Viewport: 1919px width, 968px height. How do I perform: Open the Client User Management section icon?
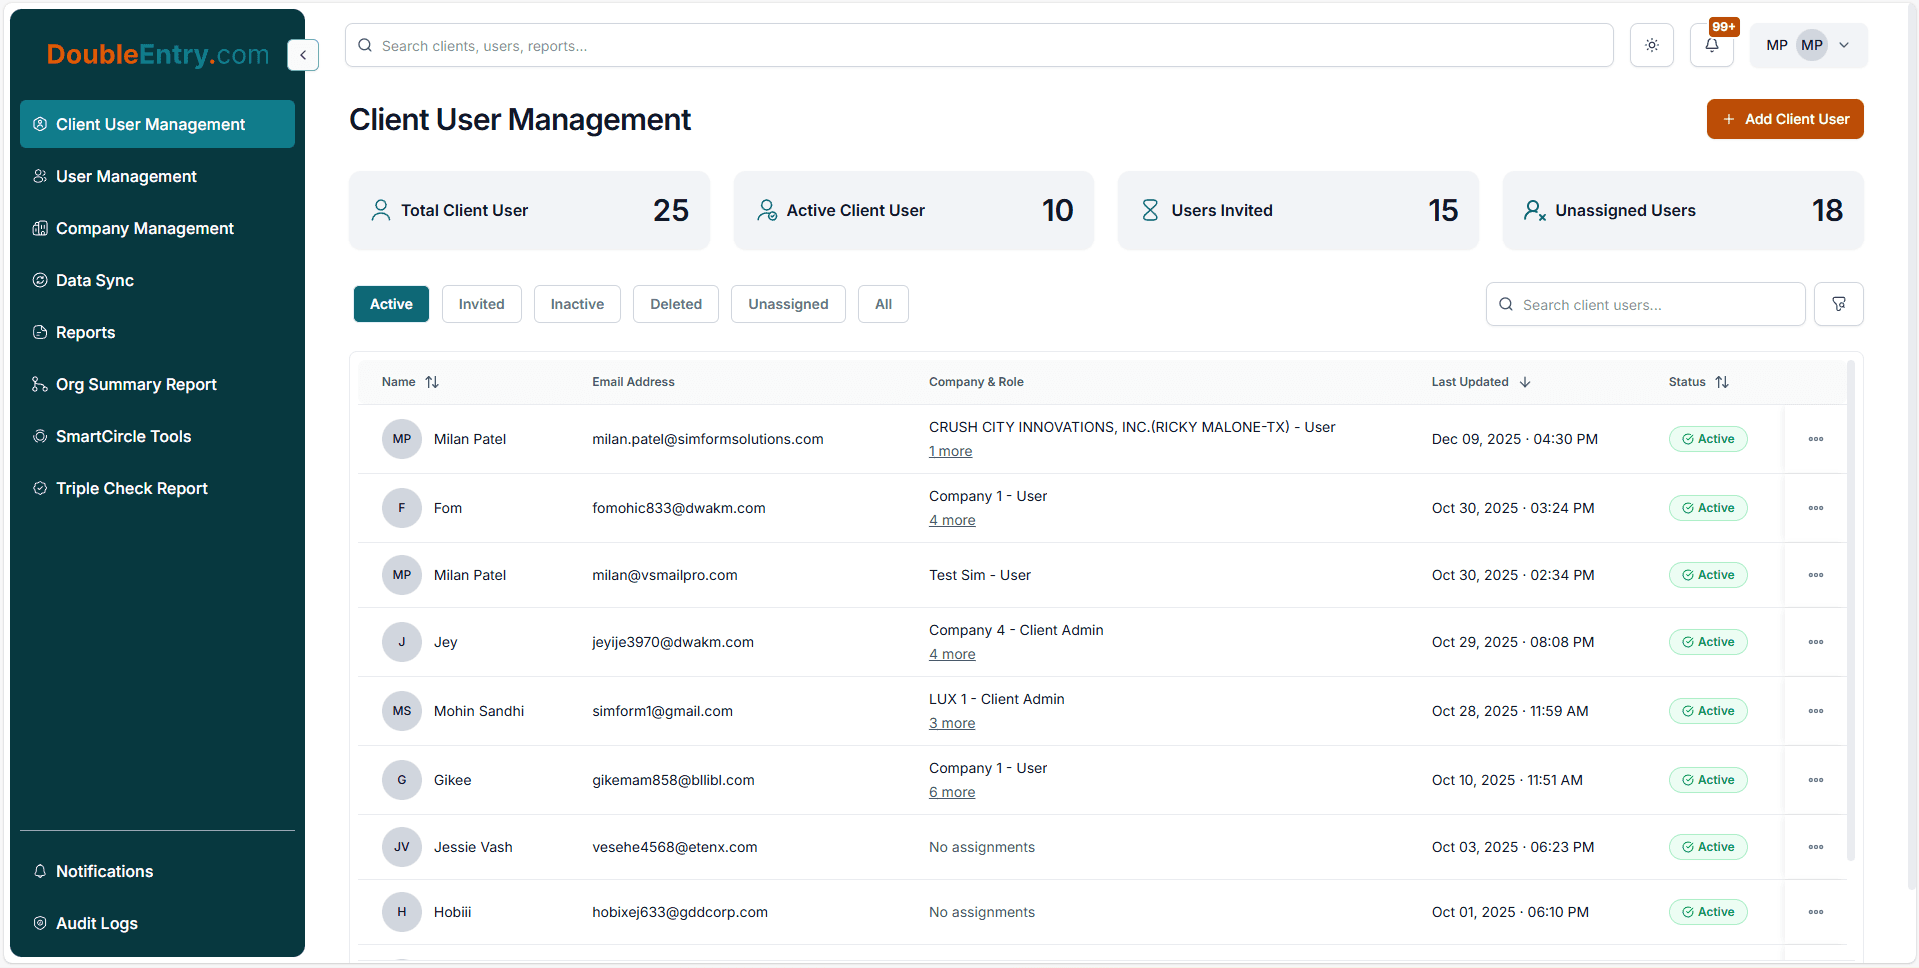click(40, 124)
